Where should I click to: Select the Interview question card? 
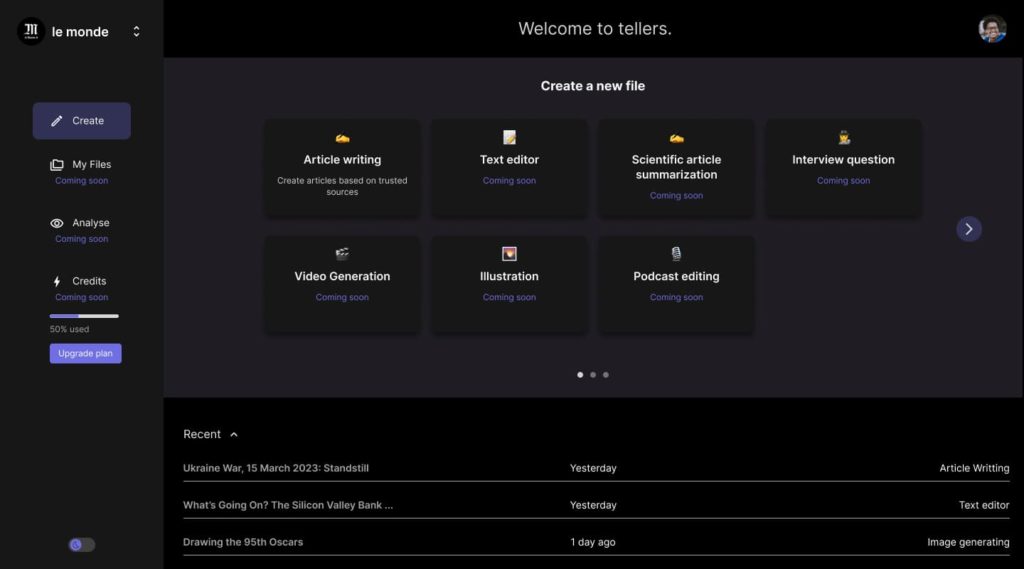(844, 168)
